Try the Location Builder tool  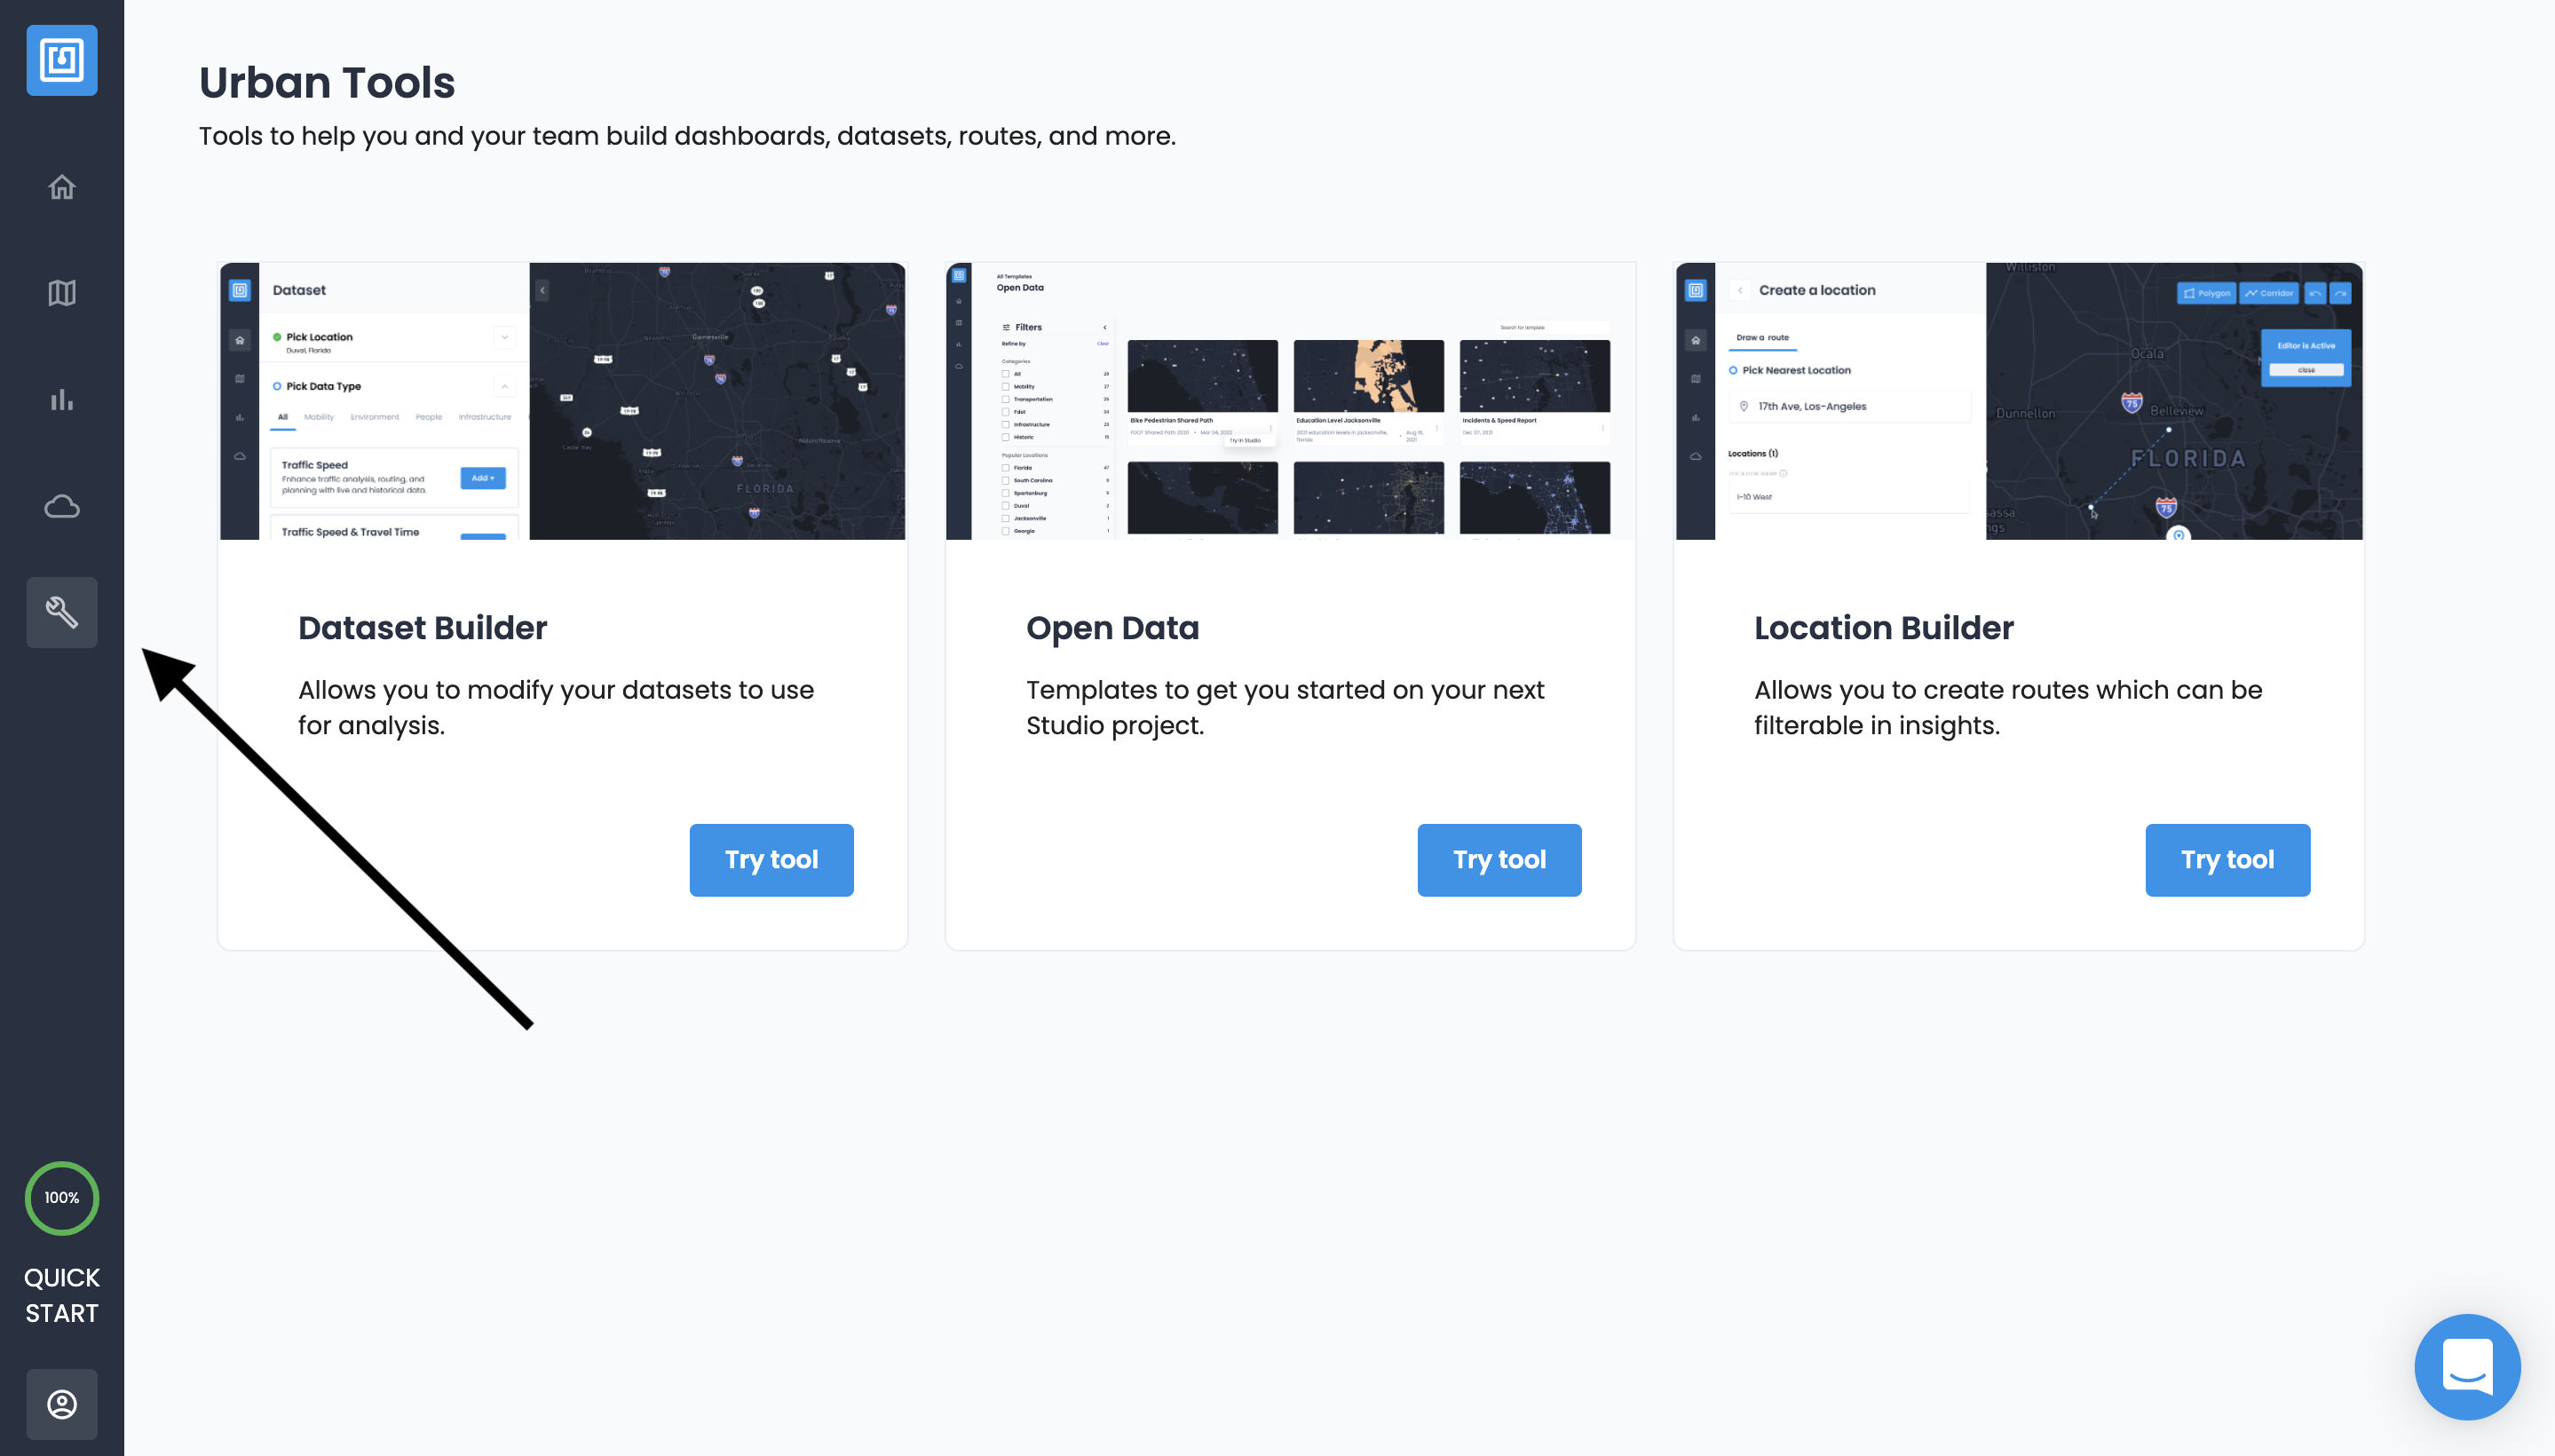click(x=2227, y=860)
